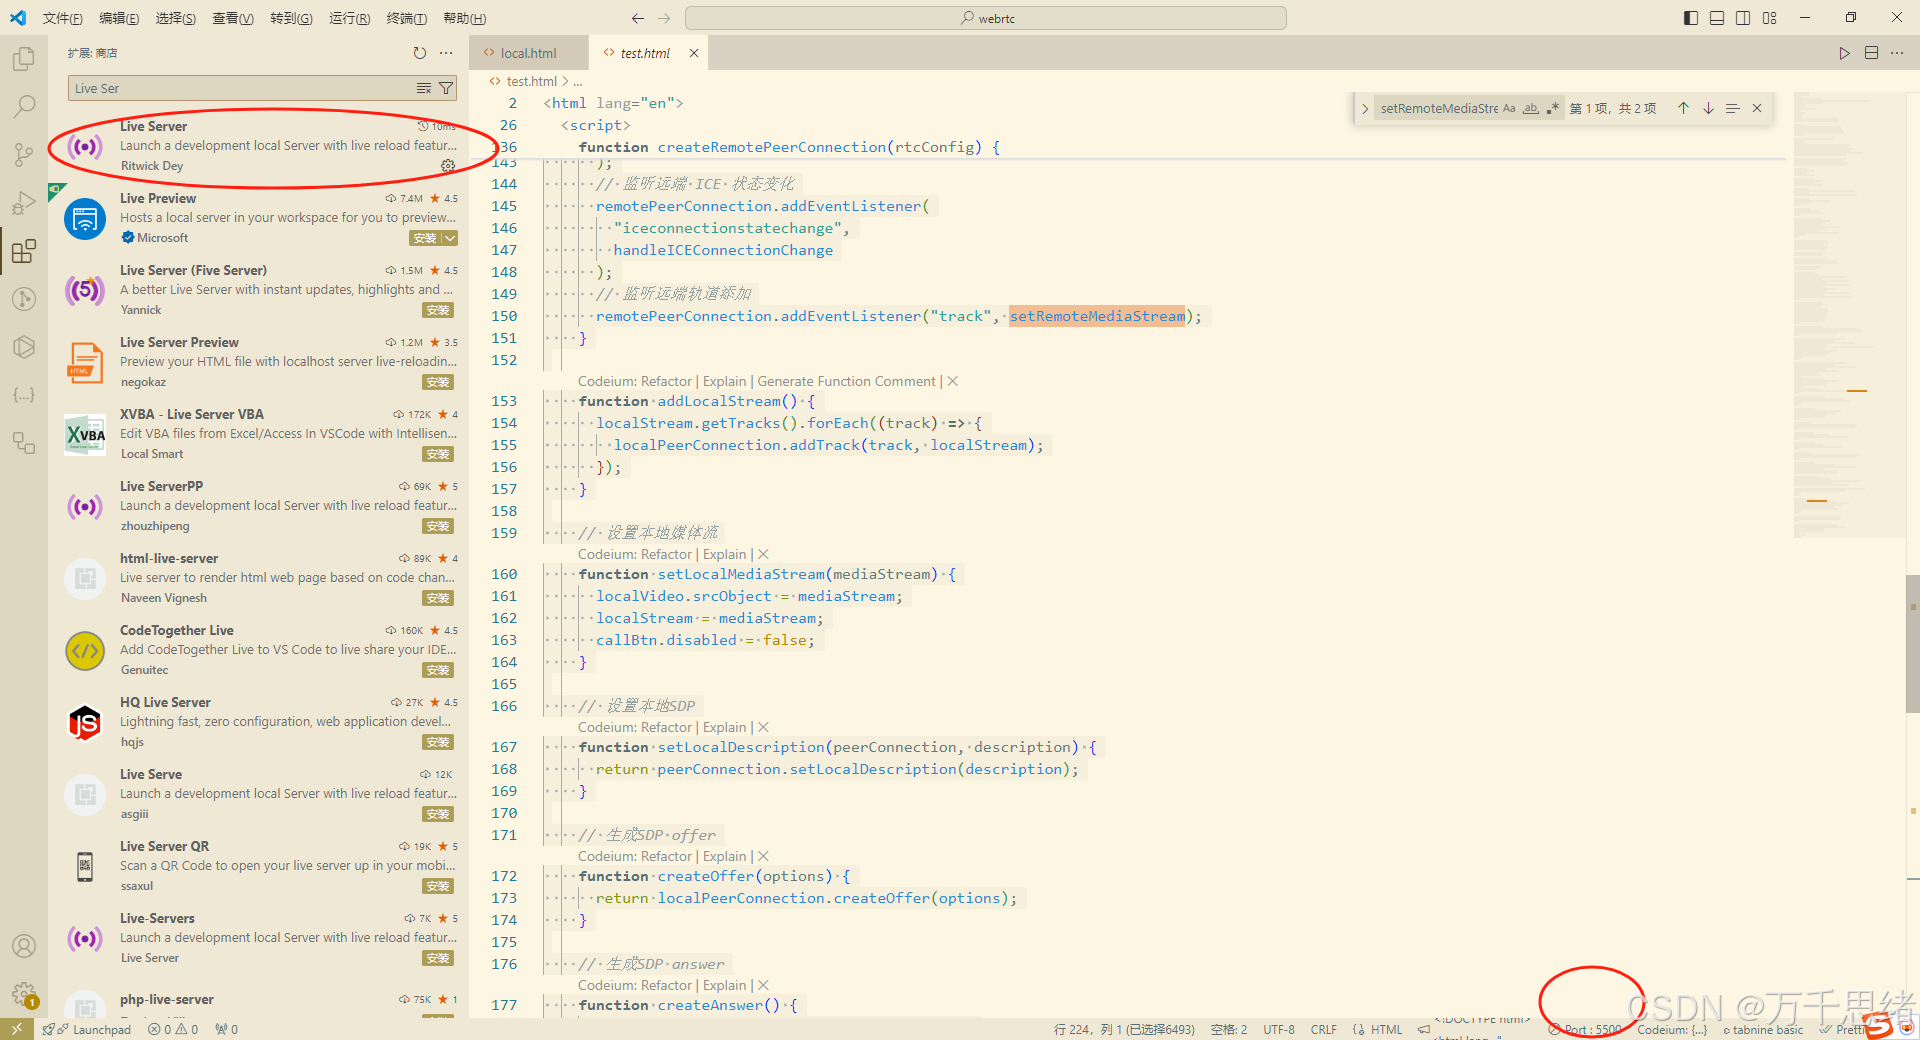This screenshot has height=1040, width=1920.
Task: Toggle primary side bar layout button
Action: [x=1691, y=18]
